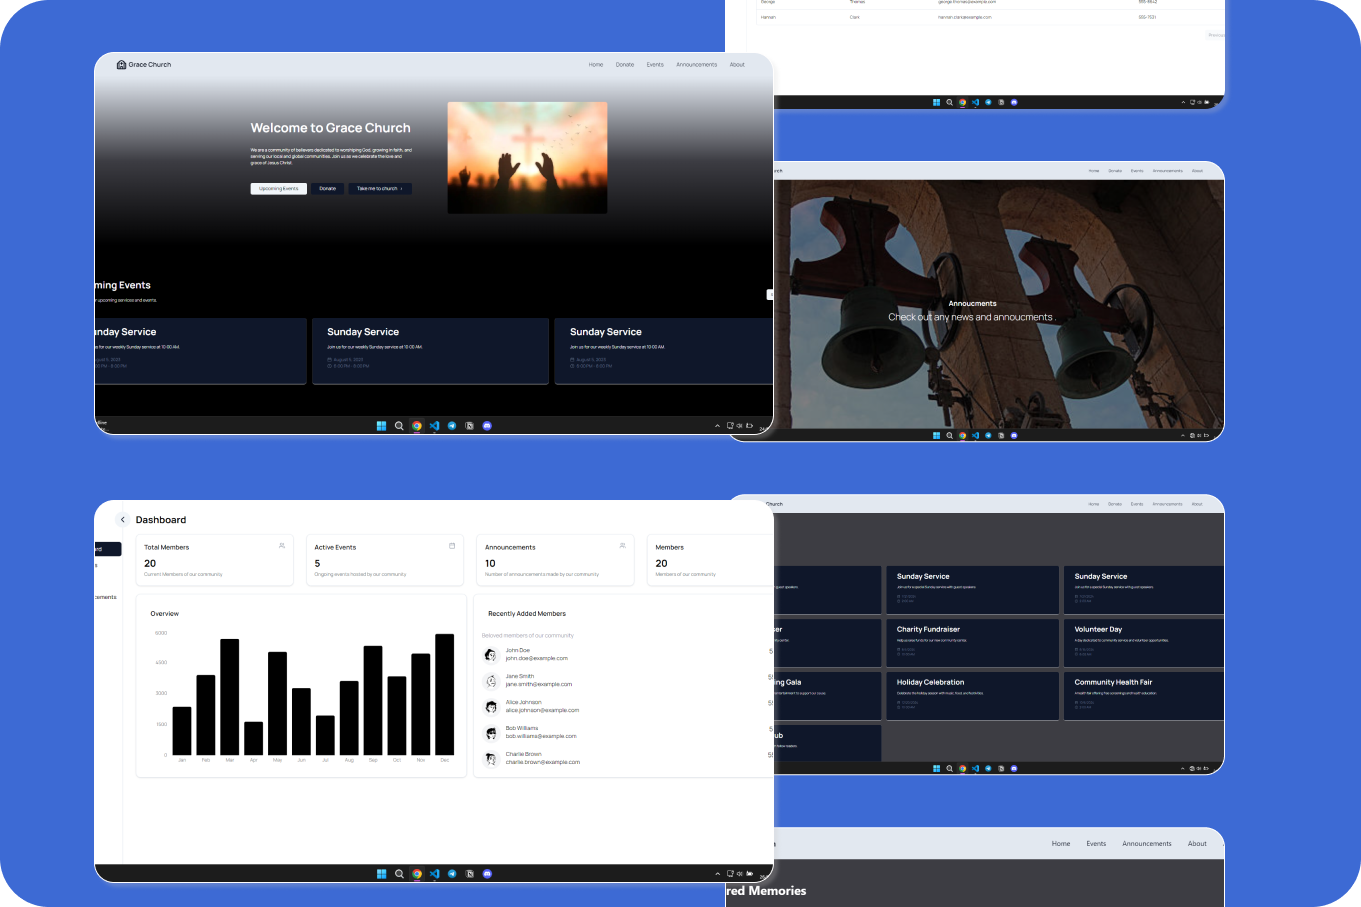Image resolution: width=1361 pixels, height=907 pixels.
Task: Click the Grace Church logo icon
Action: [x=120, y=64]
